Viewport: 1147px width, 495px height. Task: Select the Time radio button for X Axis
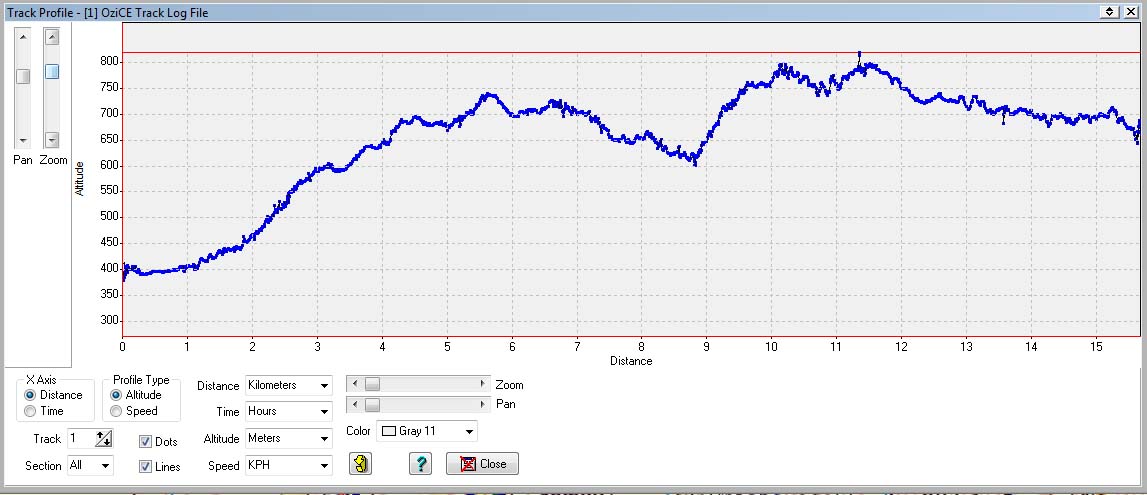click(x=31, y=411)
